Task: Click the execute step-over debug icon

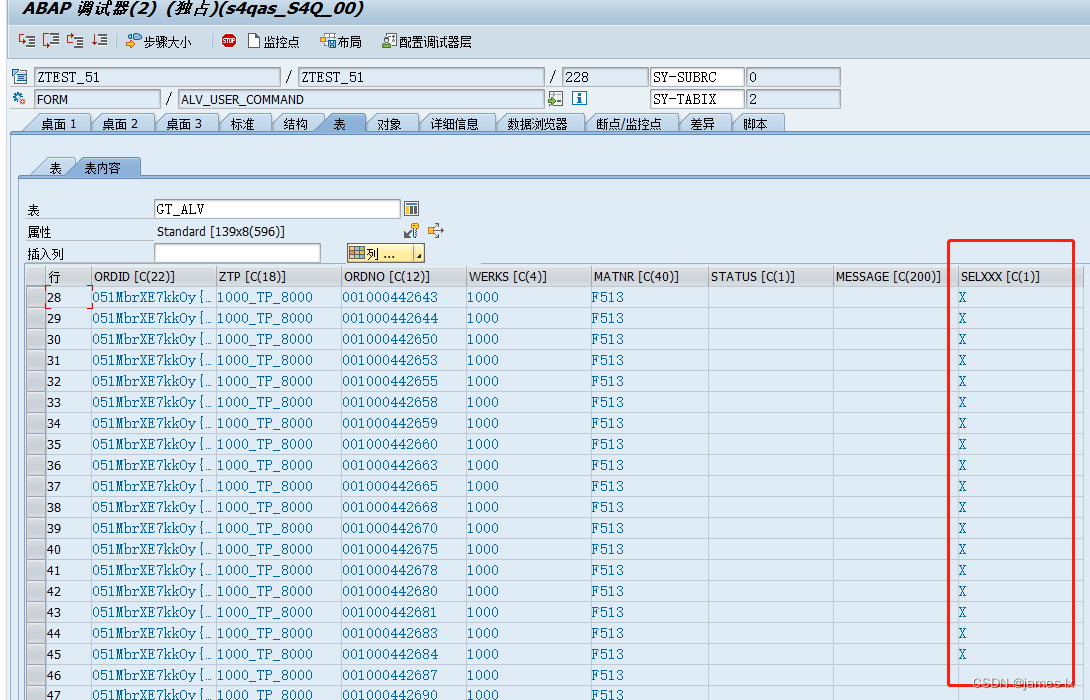Action: pyautogui.click(x=49, y=41)
